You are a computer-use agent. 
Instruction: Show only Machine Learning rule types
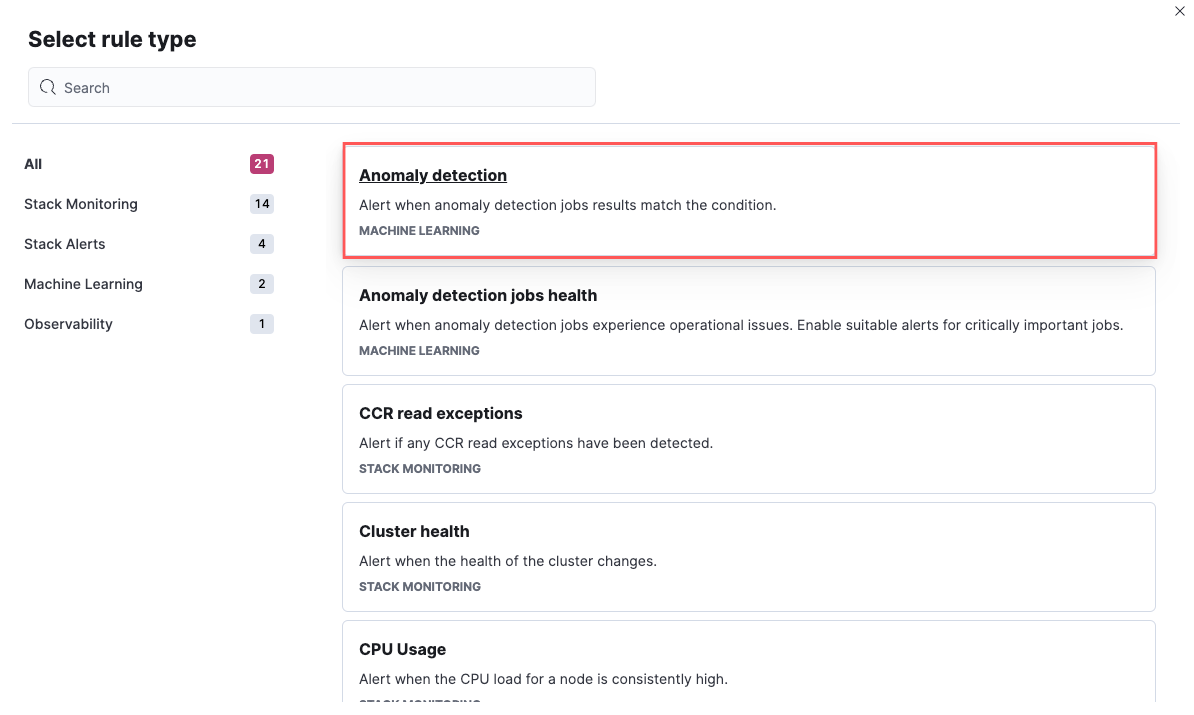(x=83, y=283)
